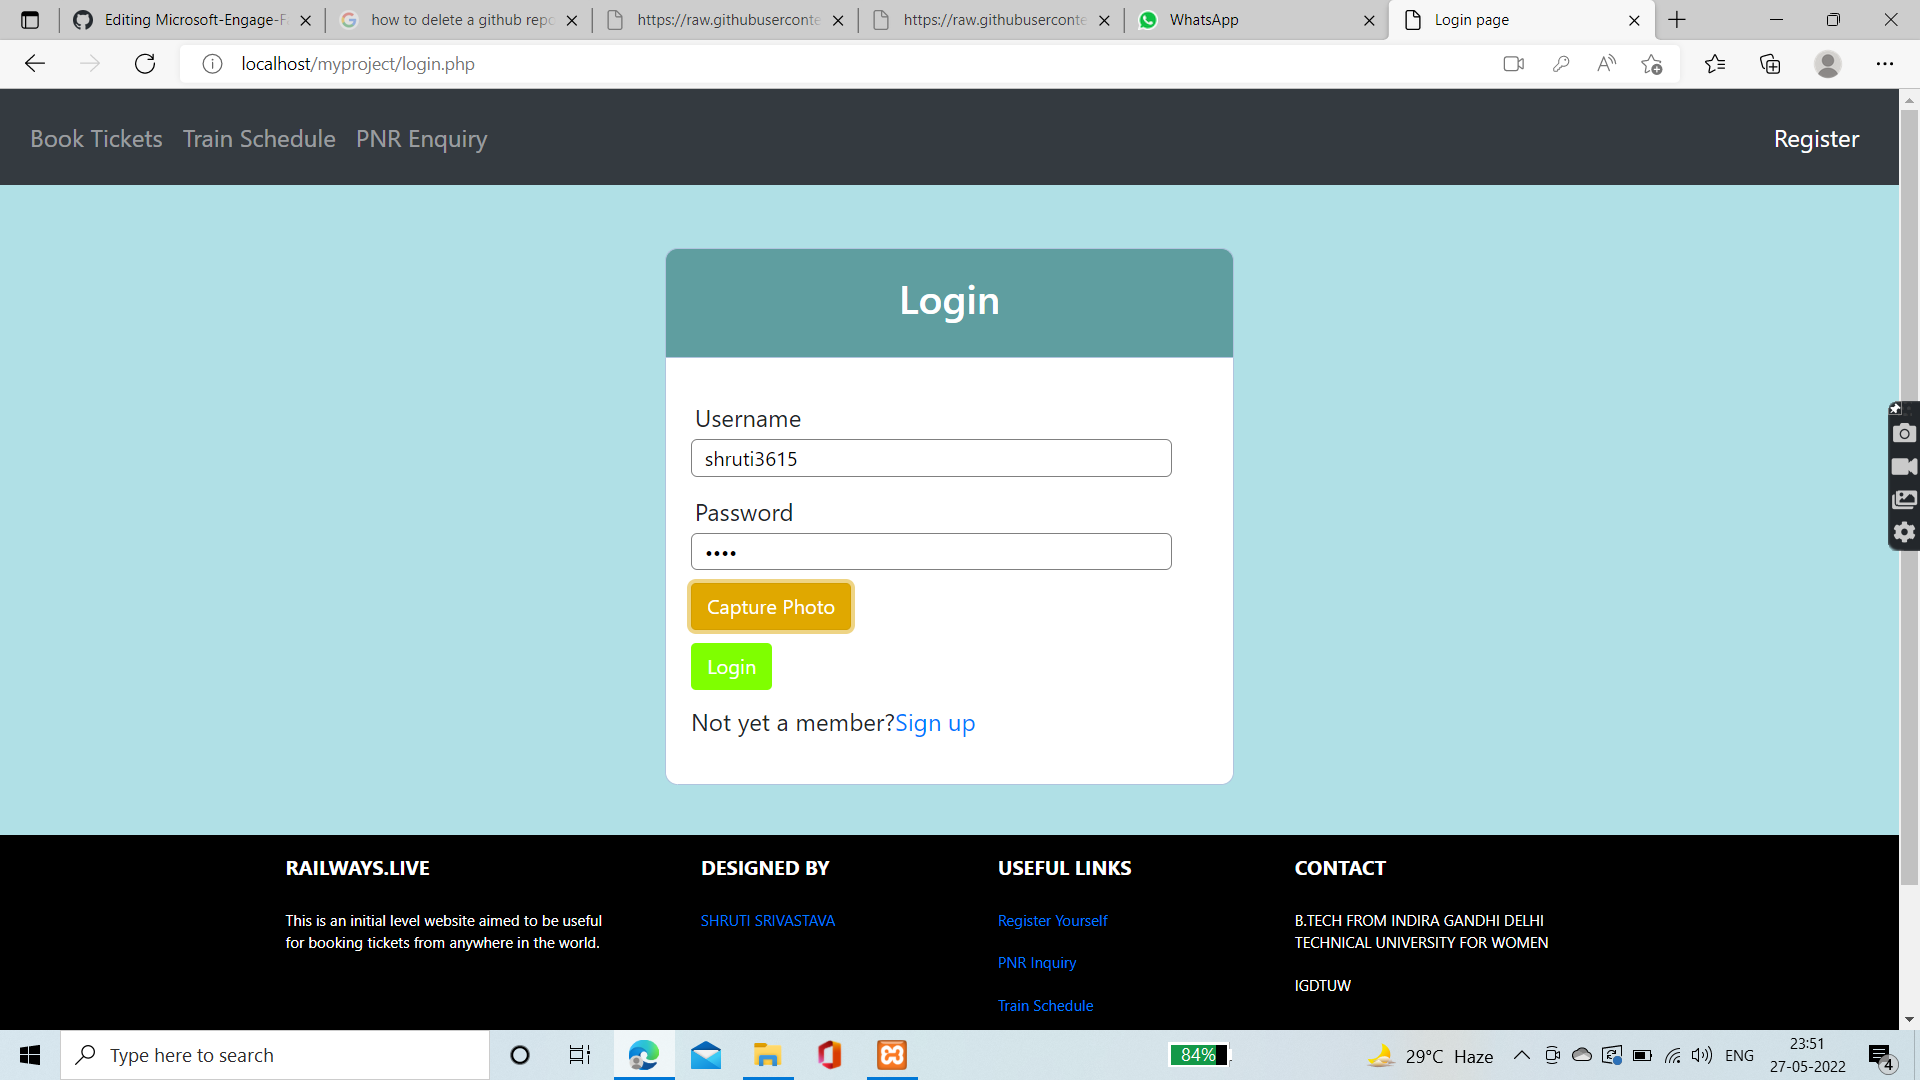Start screen recording with video icon in sidebar

click(1904, 466)
